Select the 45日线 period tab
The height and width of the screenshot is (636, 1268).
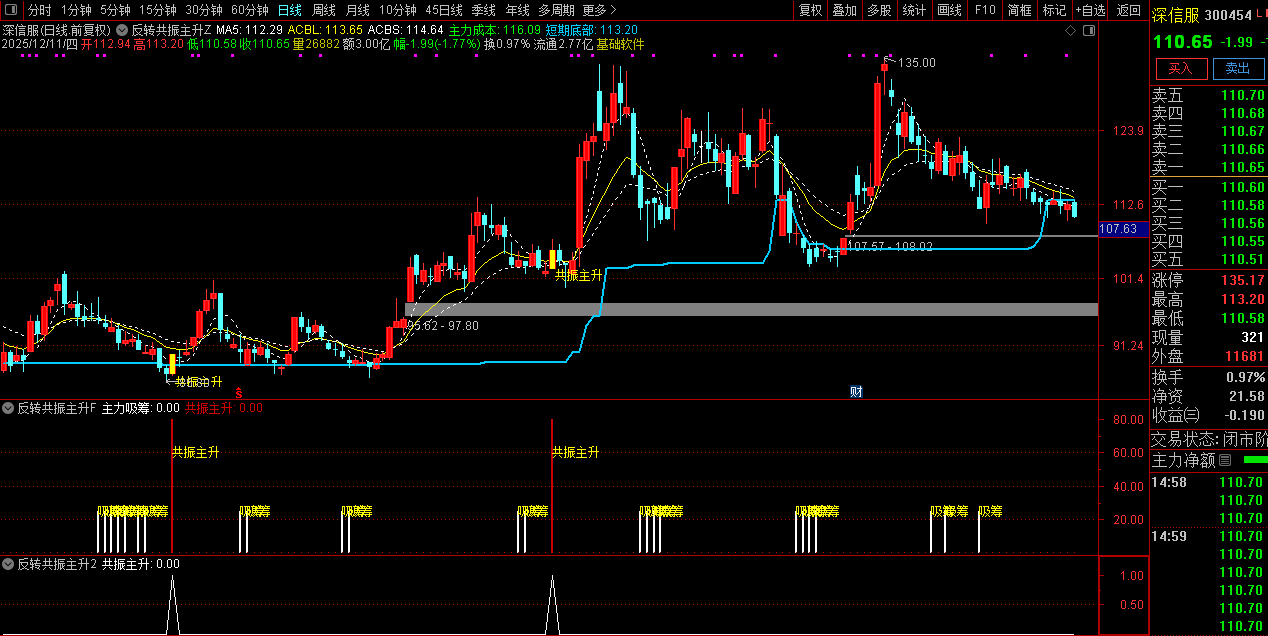(x=443, y=10)
